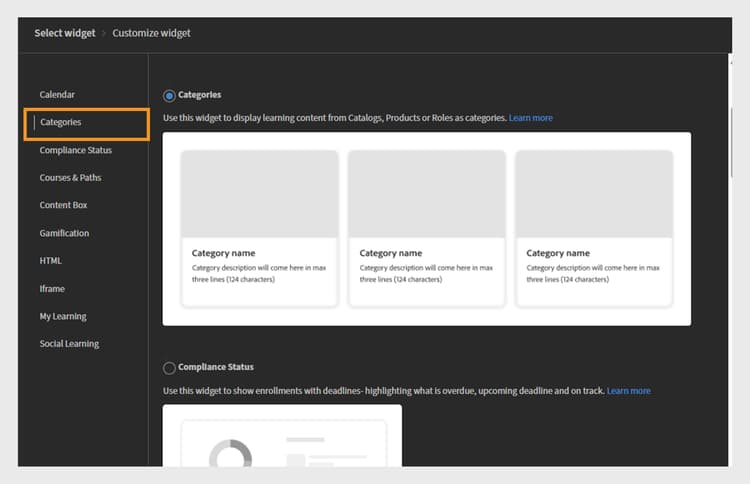Viewport: 750px width, 484px height.
Task: Choose Content Box from the sidebar
Action: [x=63, y=205]
